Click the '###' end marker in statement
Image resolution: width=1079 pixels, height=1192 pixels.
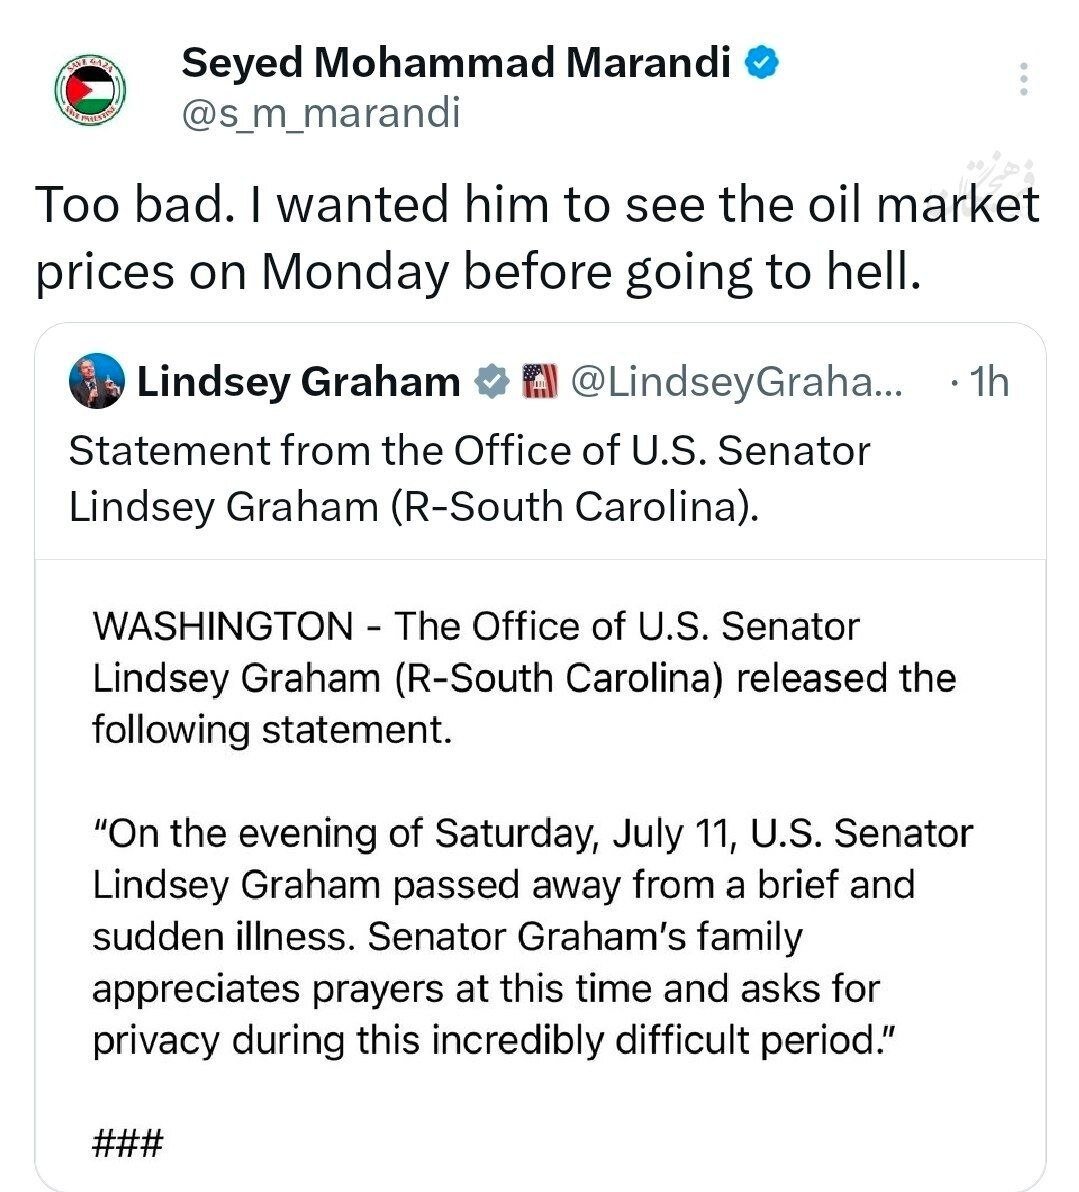tap(127, 1142)
